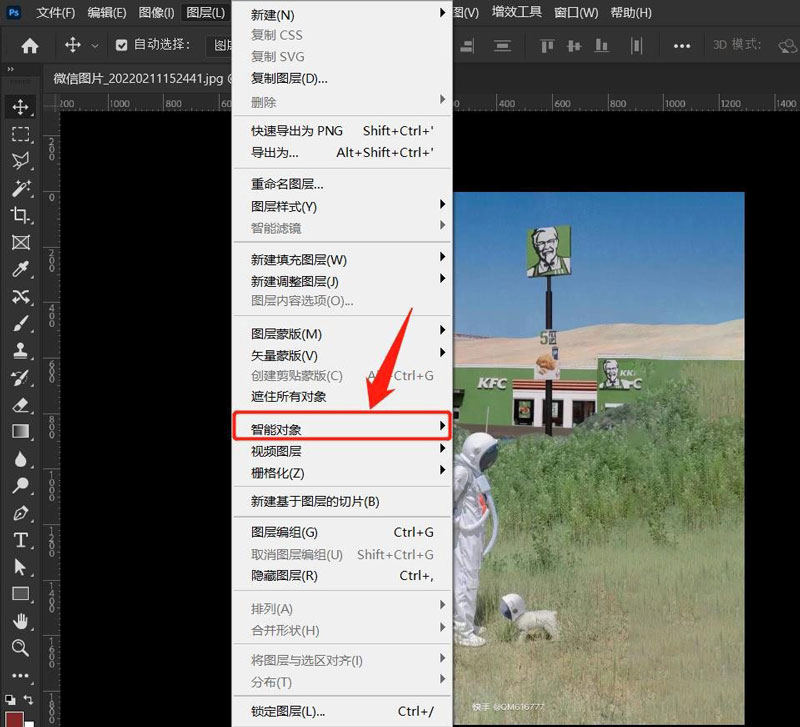Activate the Crop tool
Image resolution: width=800 pixels, height=727 pixels.
pyautogui.click(x=22, y=215)
